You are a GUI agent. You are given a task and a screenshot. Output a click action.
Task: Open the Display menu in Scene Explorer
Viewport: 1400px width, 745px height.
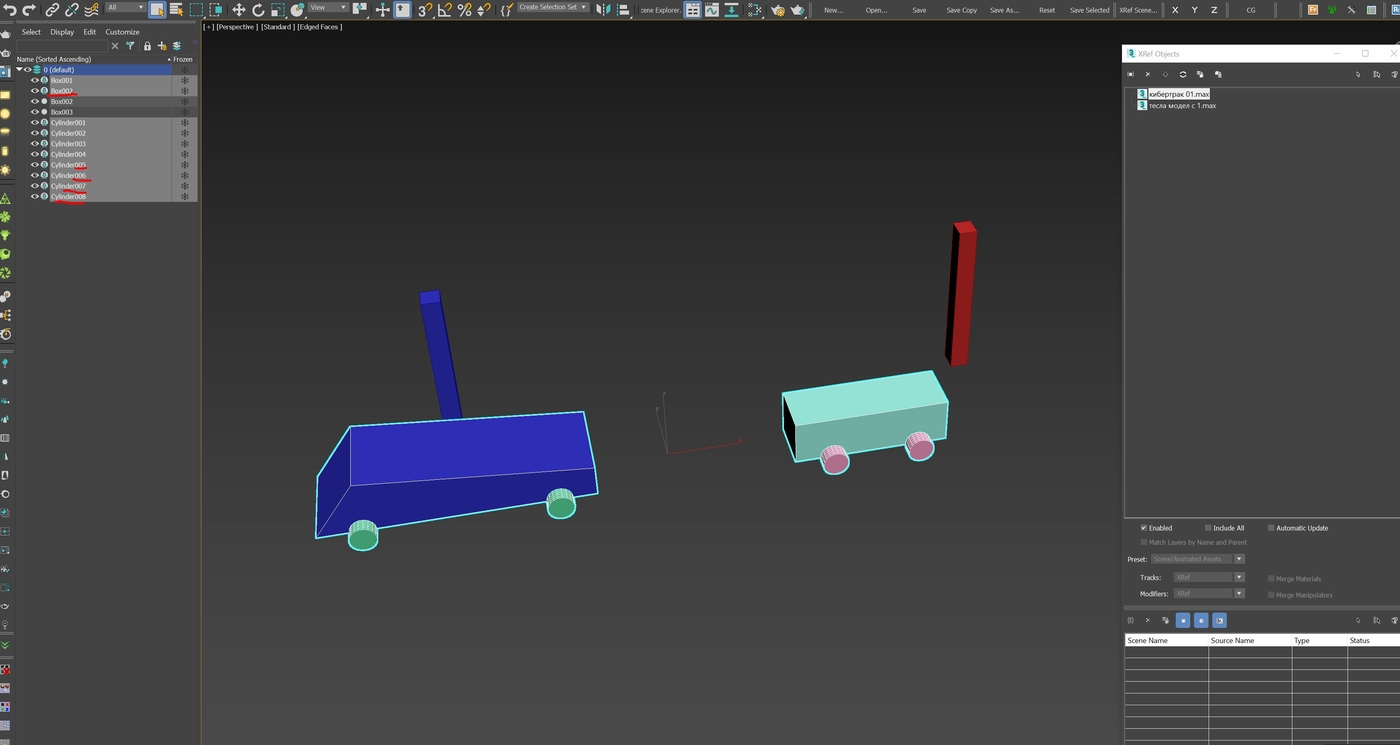63,32
